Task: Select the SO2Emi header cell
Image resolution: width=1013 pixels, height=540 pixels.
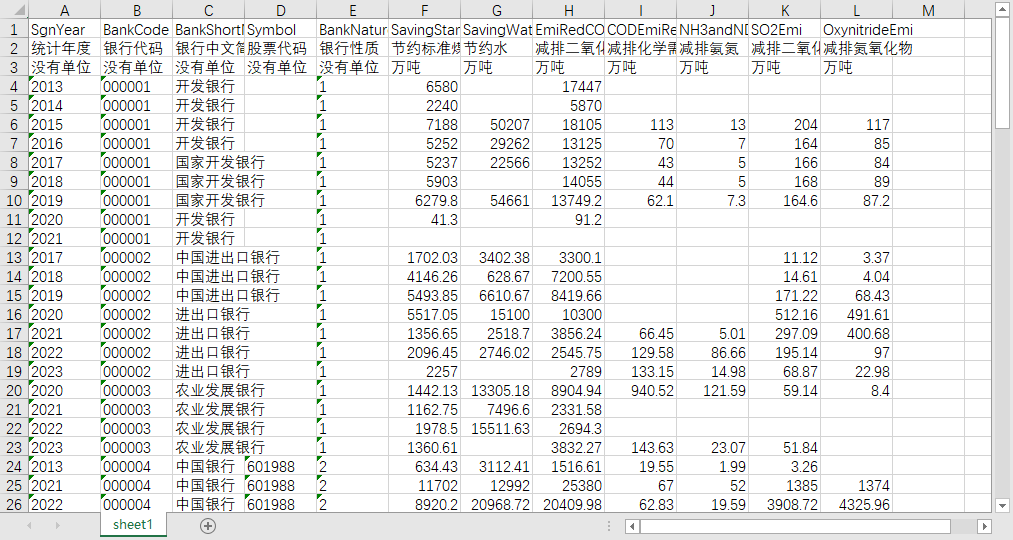Action: click(x=785, y=29)
